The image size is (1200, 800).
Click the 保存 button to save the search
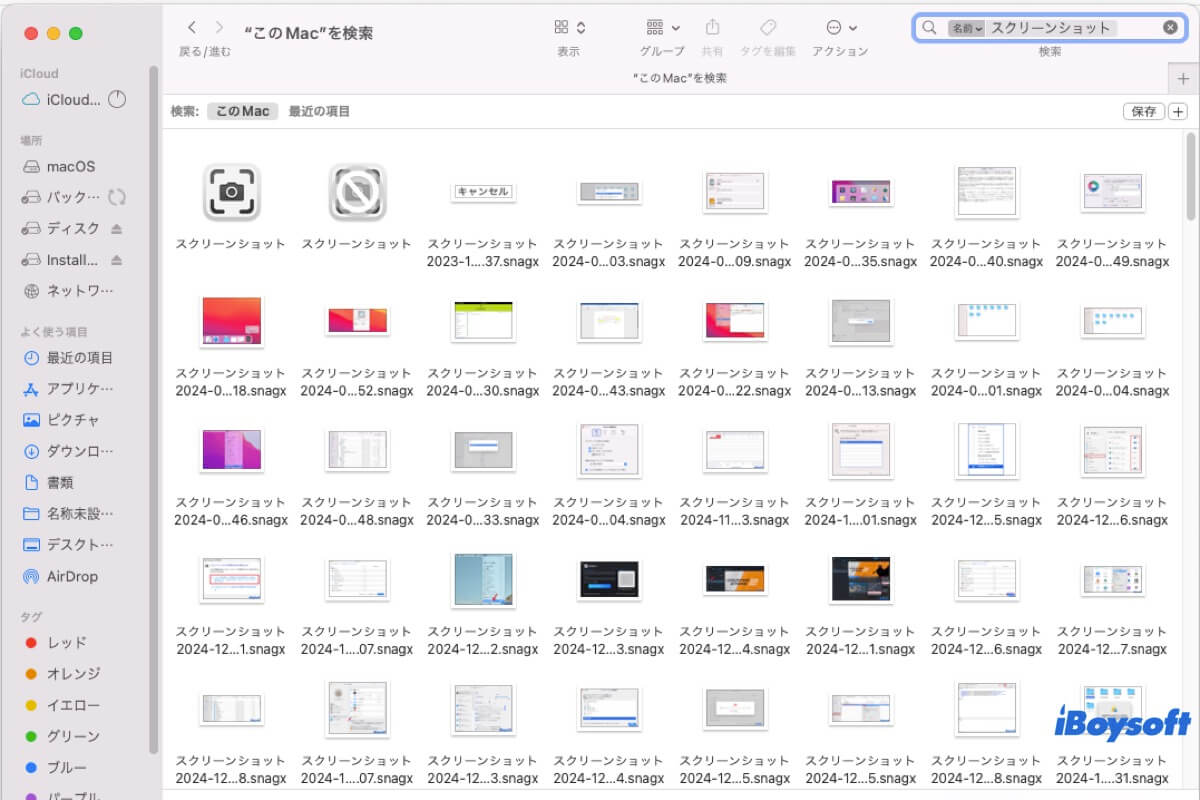click(x=1143, y=111)
